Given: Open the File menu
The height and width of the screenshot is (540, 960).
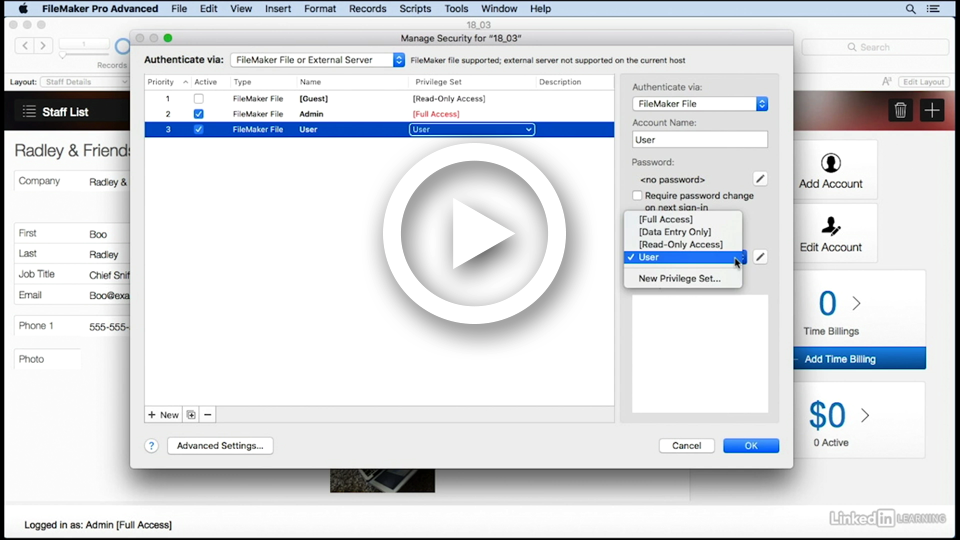Looking at the screenshot, I should click(179, 9).
